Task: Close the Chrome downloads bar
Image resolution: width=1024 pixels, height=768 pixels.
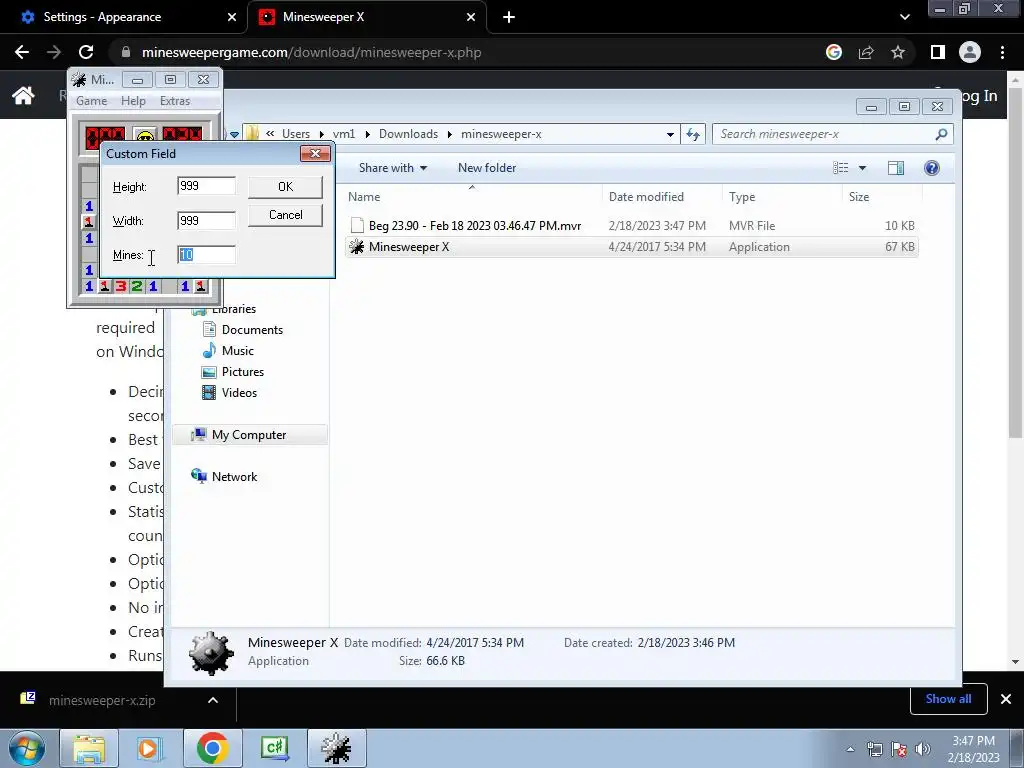Action: click(1006, 699)
